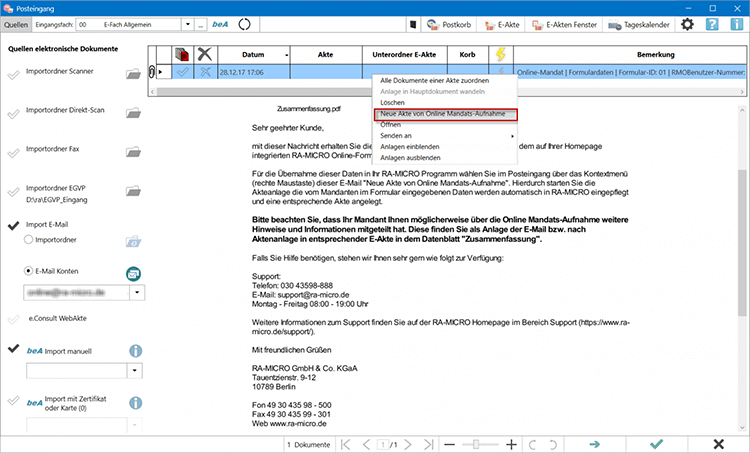Adjust the zoom slider handle

pyautogui.click(x=476, y=444)
